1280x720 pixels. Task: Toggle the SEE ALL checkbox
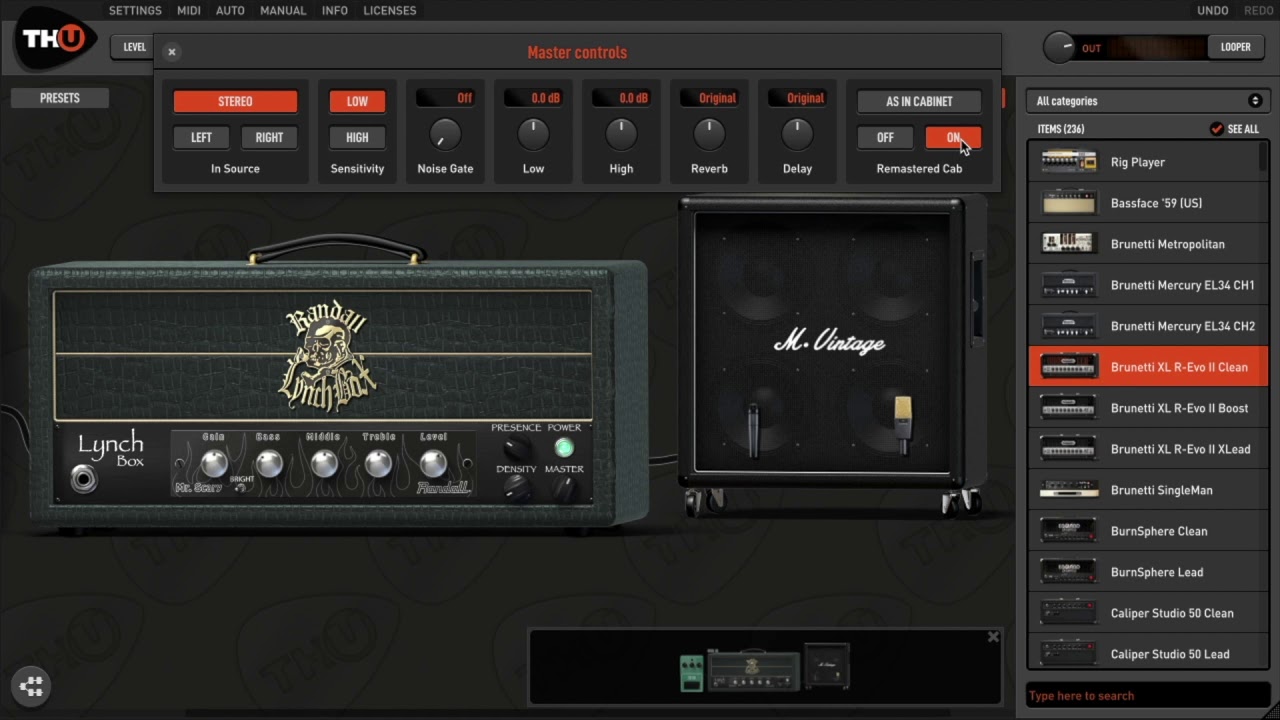[1216, 129]
